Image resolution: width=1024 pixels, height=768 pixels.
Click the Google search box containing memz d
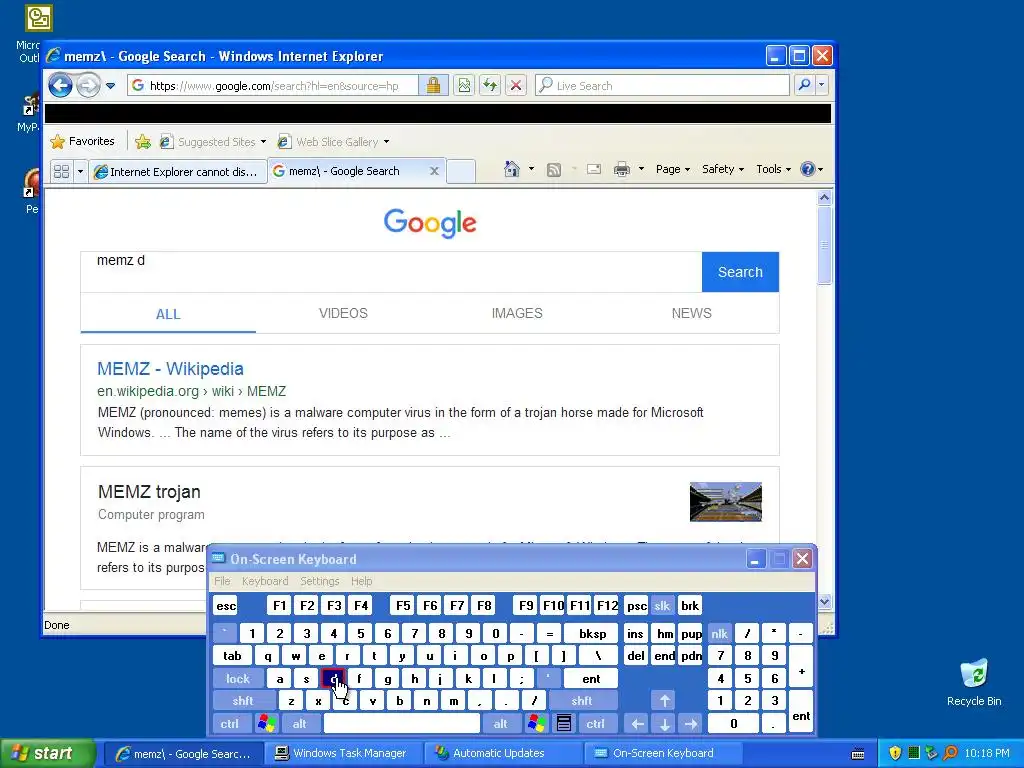[391, 272]
